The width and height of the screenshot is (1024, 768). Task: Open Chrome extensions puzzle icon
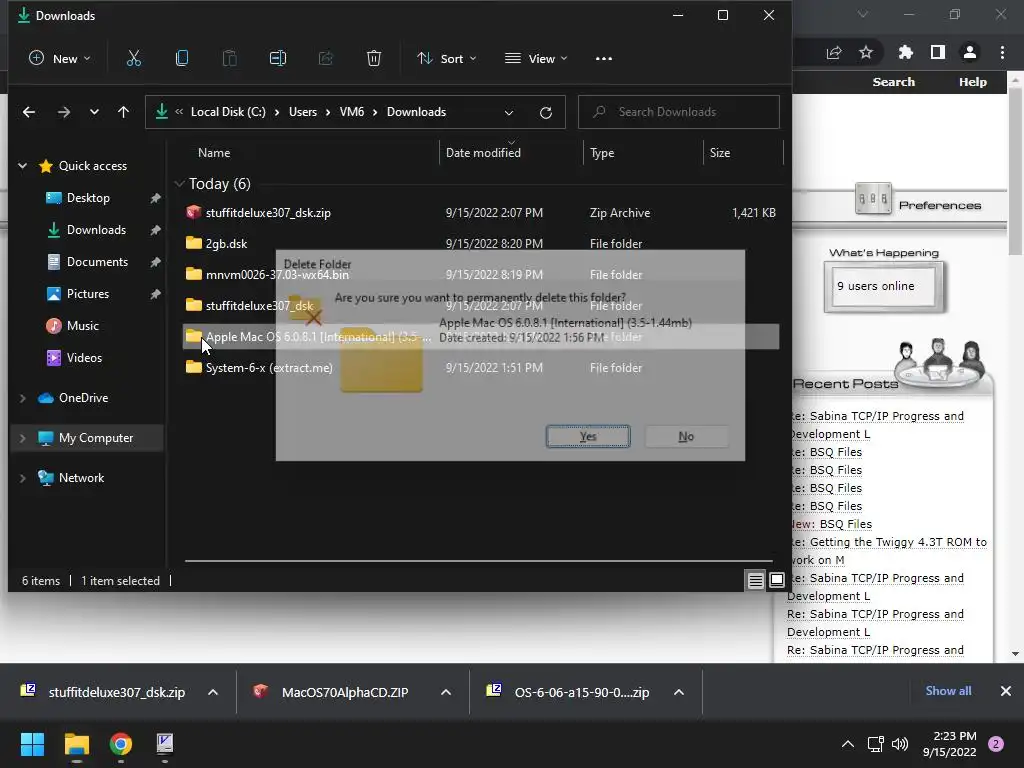(905, 52)
